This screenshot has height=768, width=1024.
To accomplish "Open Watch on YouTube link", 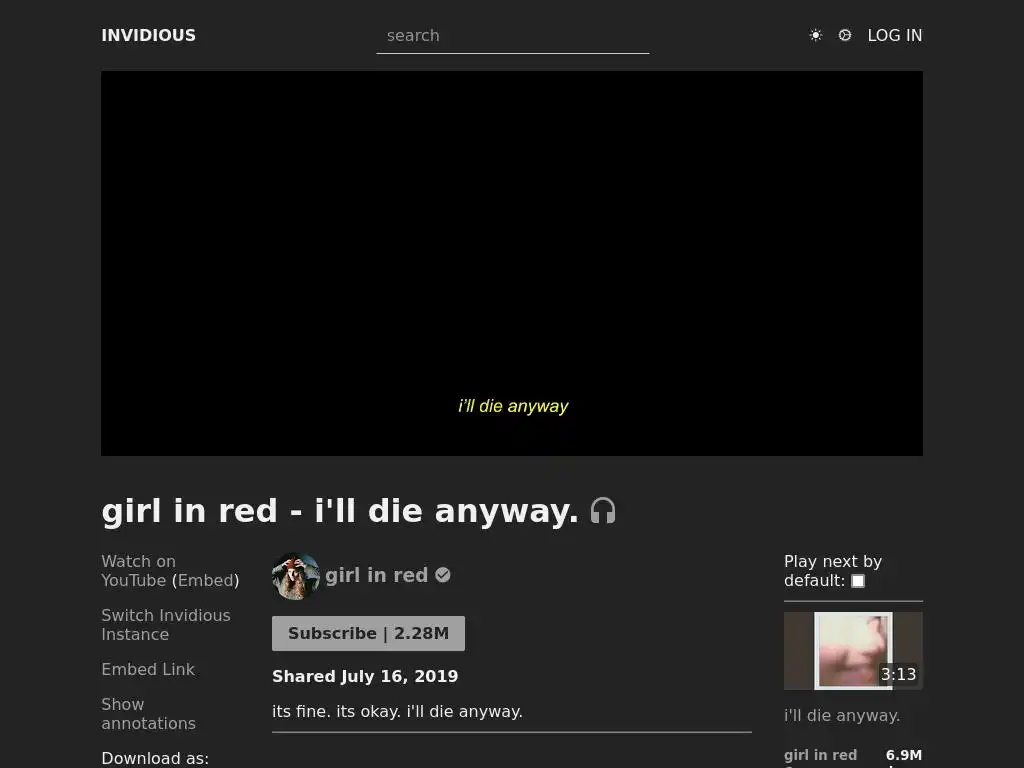I will [138, 571].
